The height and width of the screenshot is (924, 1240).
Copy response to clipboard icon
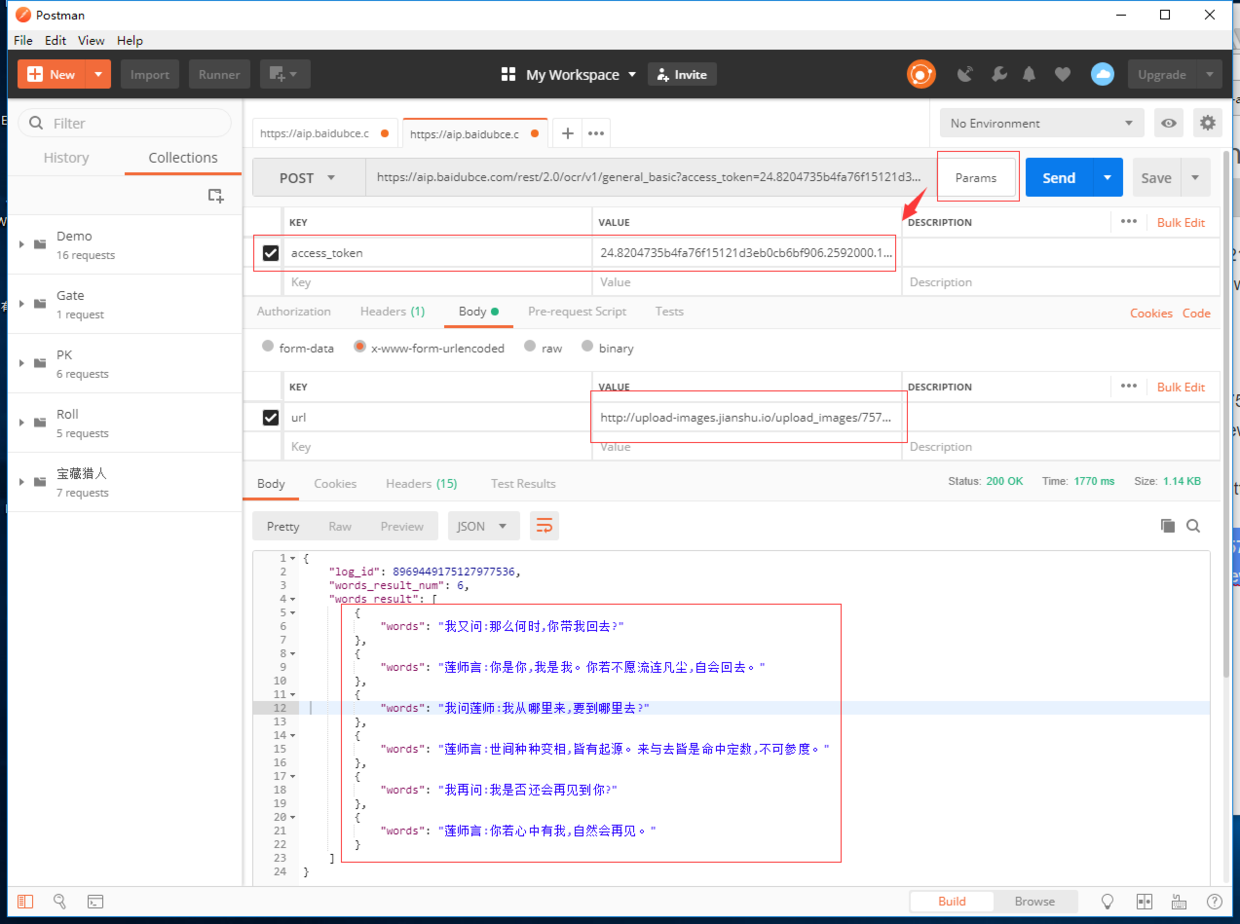point(1167,526)
